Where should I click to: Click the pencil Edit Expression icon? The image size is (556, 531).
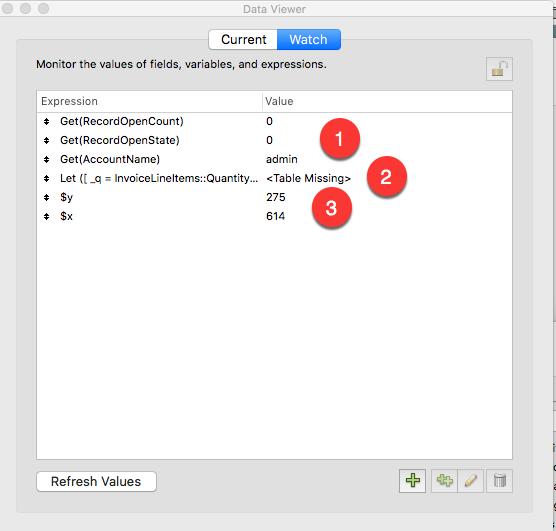pyautogui.click(x=471, y=481)
